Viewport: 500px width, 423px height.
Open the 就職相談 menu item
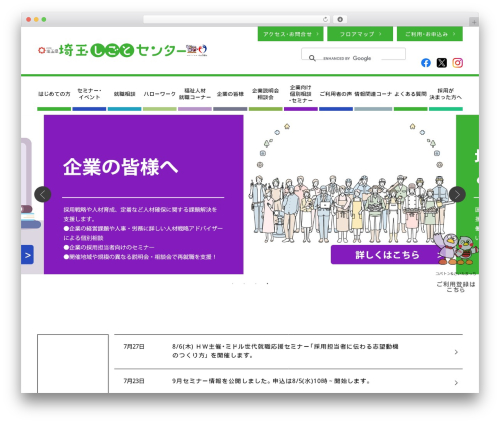tap(124, 94)
